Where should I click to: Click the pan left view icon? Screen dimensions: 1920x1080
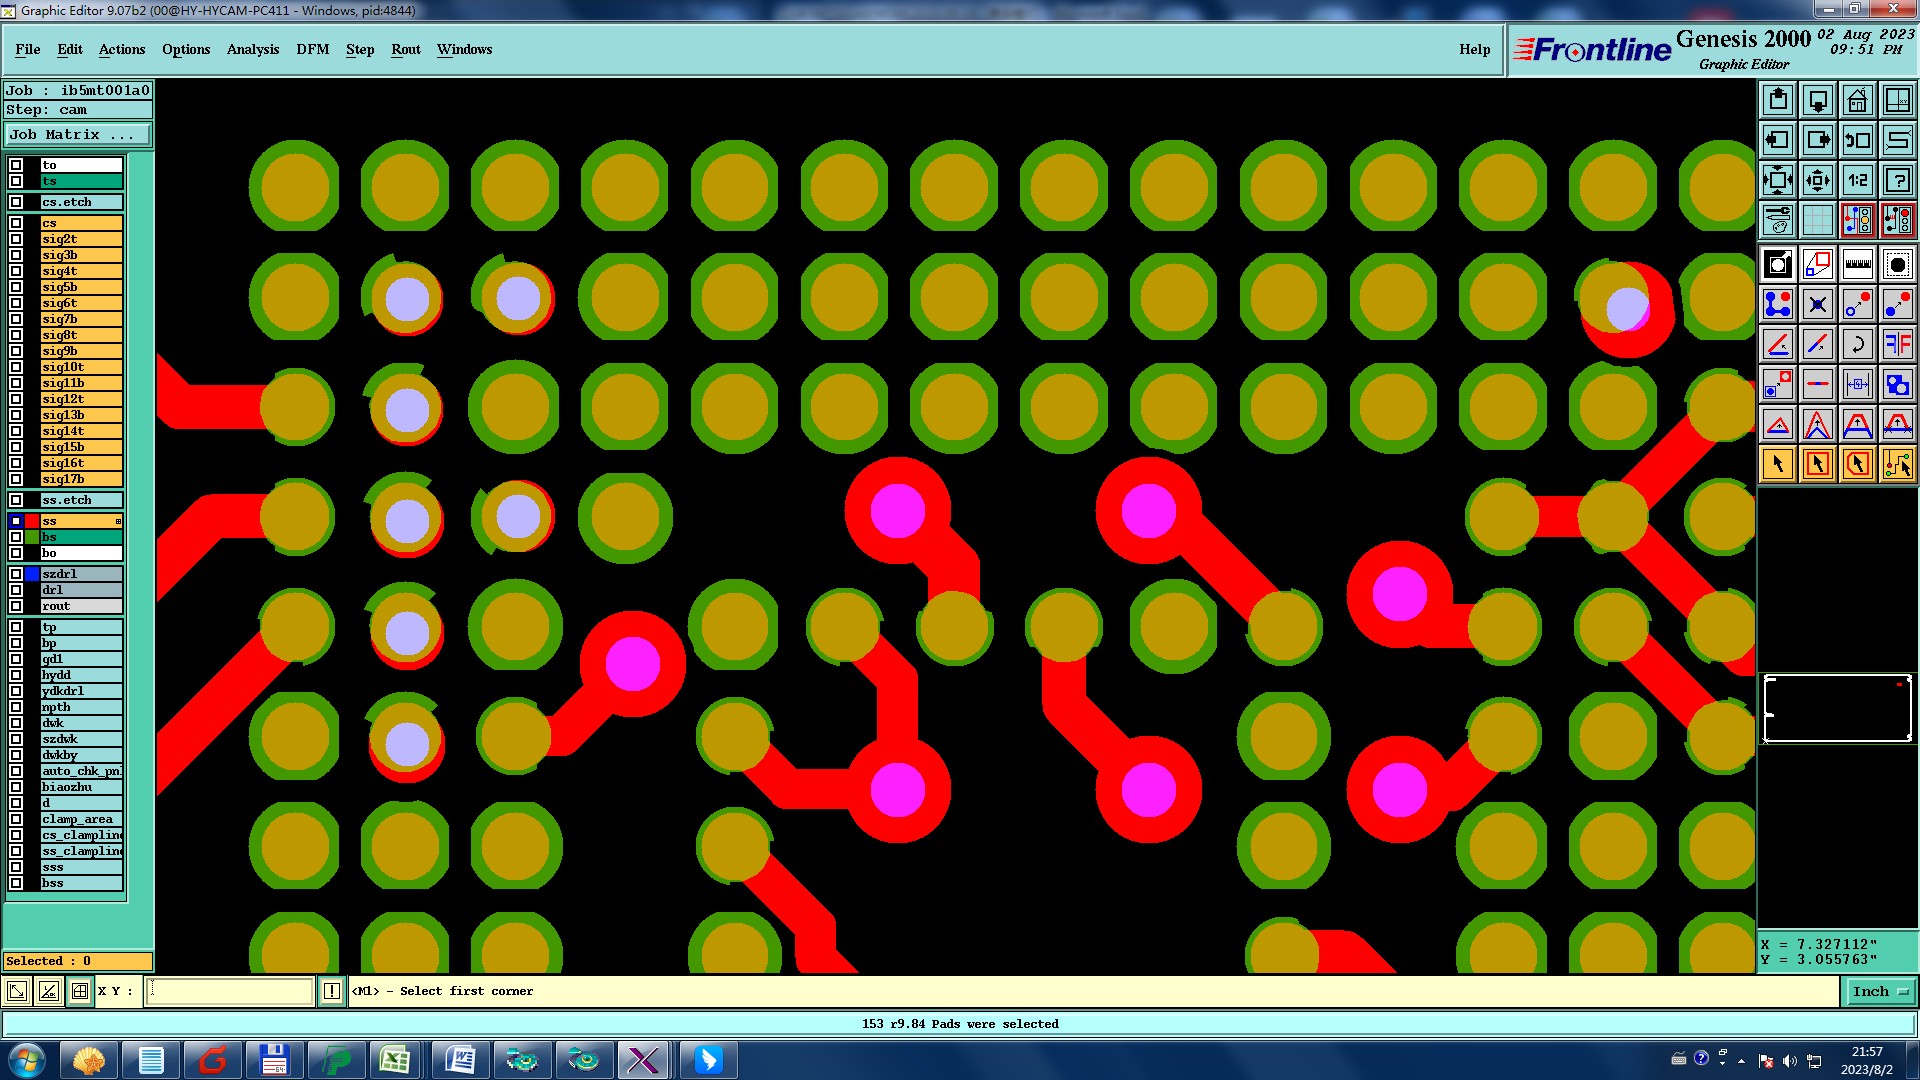(x=1777, y=140)
